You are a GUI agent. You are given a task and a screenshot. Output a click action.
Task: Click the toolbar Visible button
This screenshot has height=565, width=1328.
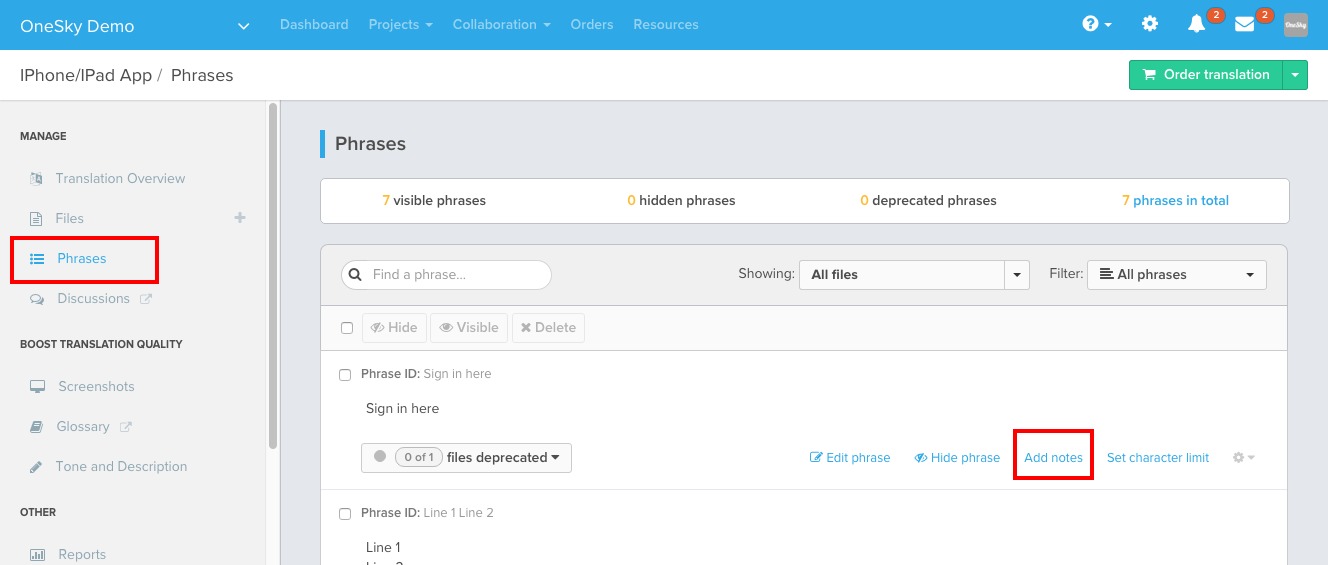click(469, 328)
